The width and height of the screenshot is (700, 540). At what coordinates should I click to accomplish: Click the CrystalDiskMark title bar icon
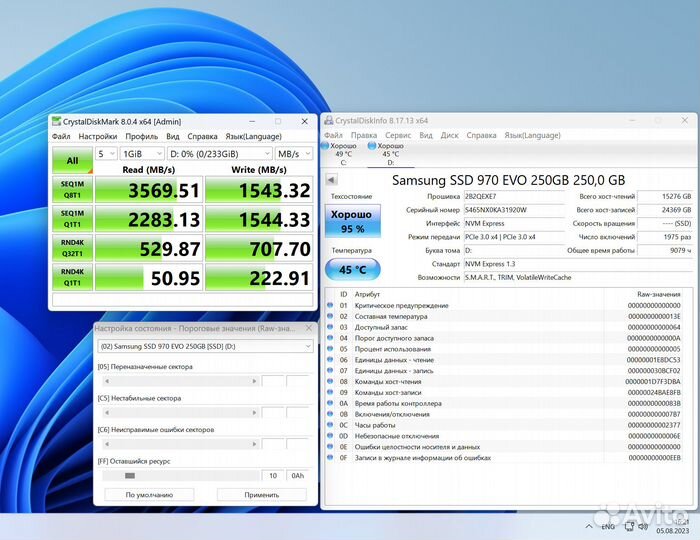click(x=56, y=121)
